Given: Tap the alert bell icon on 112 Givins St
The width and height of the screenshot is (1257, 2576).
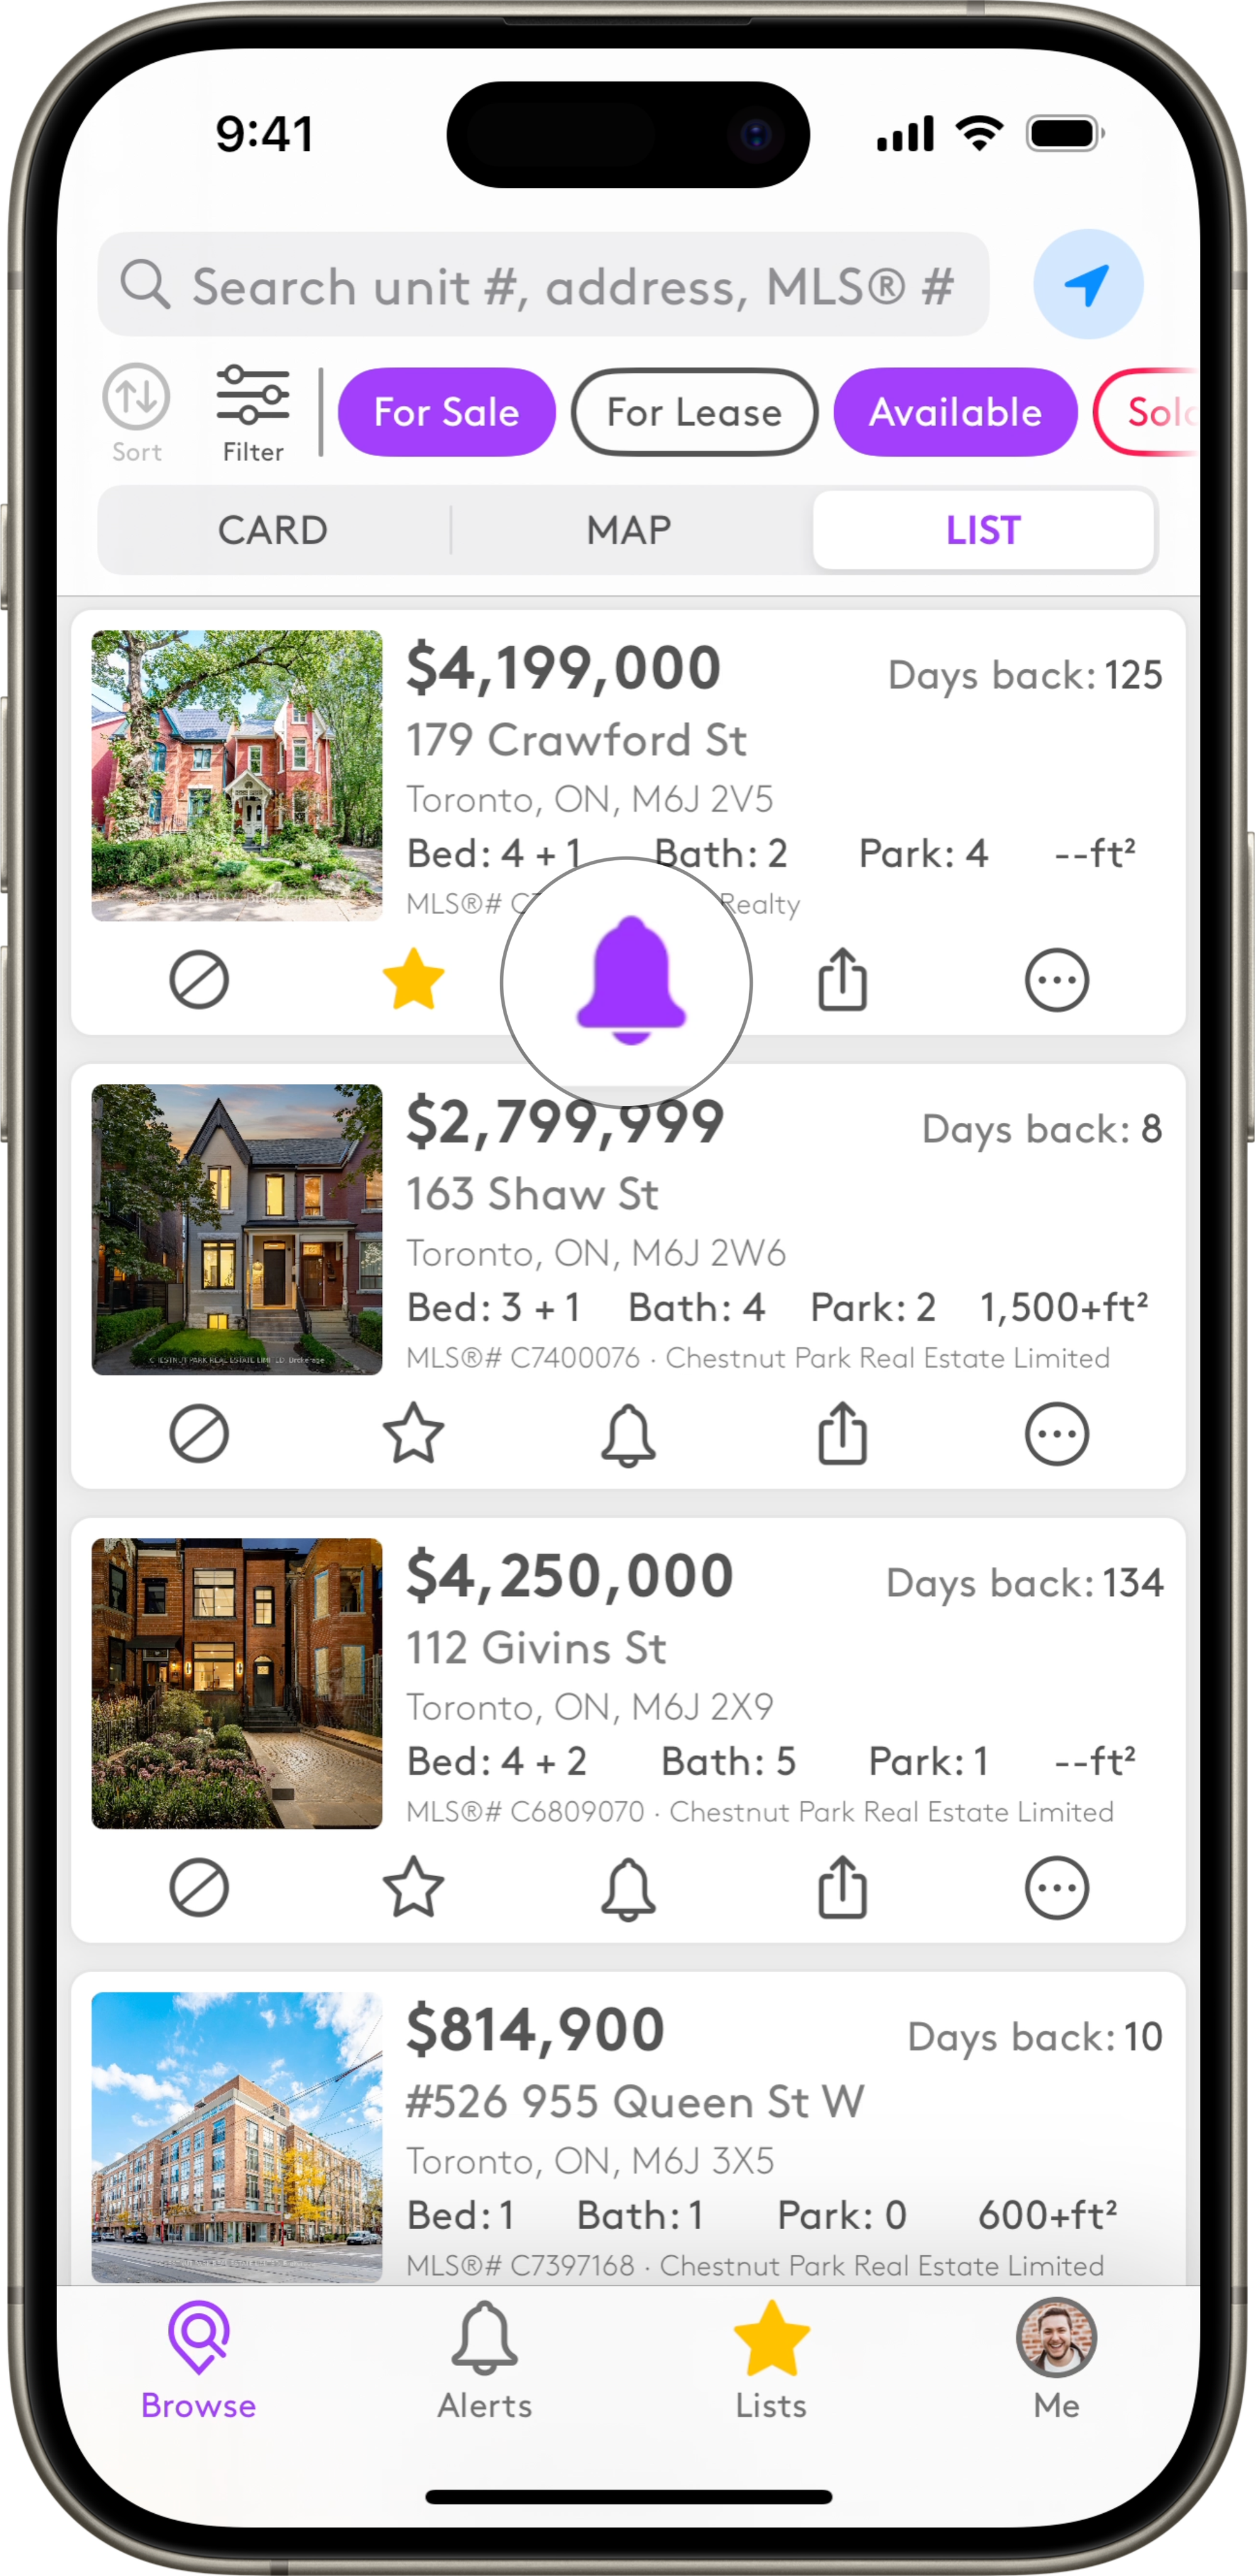Looking at the screenshot, I should [x=628, y=1887].
